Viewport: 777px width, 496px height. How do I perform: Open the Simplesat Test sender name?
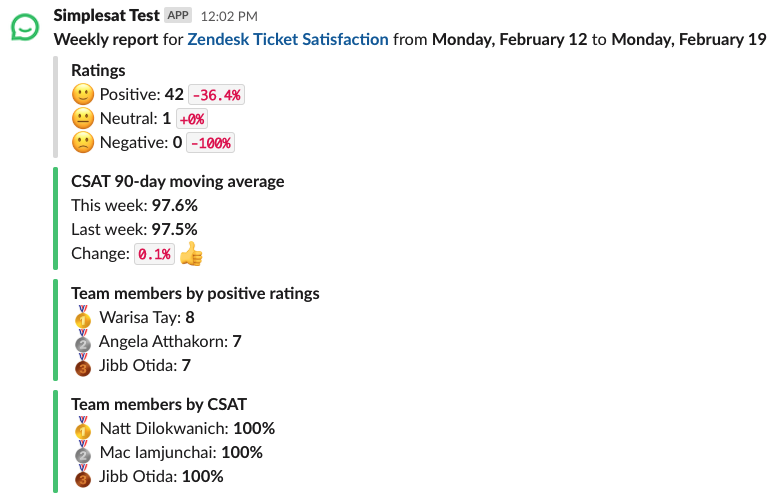tap(107, 15)
